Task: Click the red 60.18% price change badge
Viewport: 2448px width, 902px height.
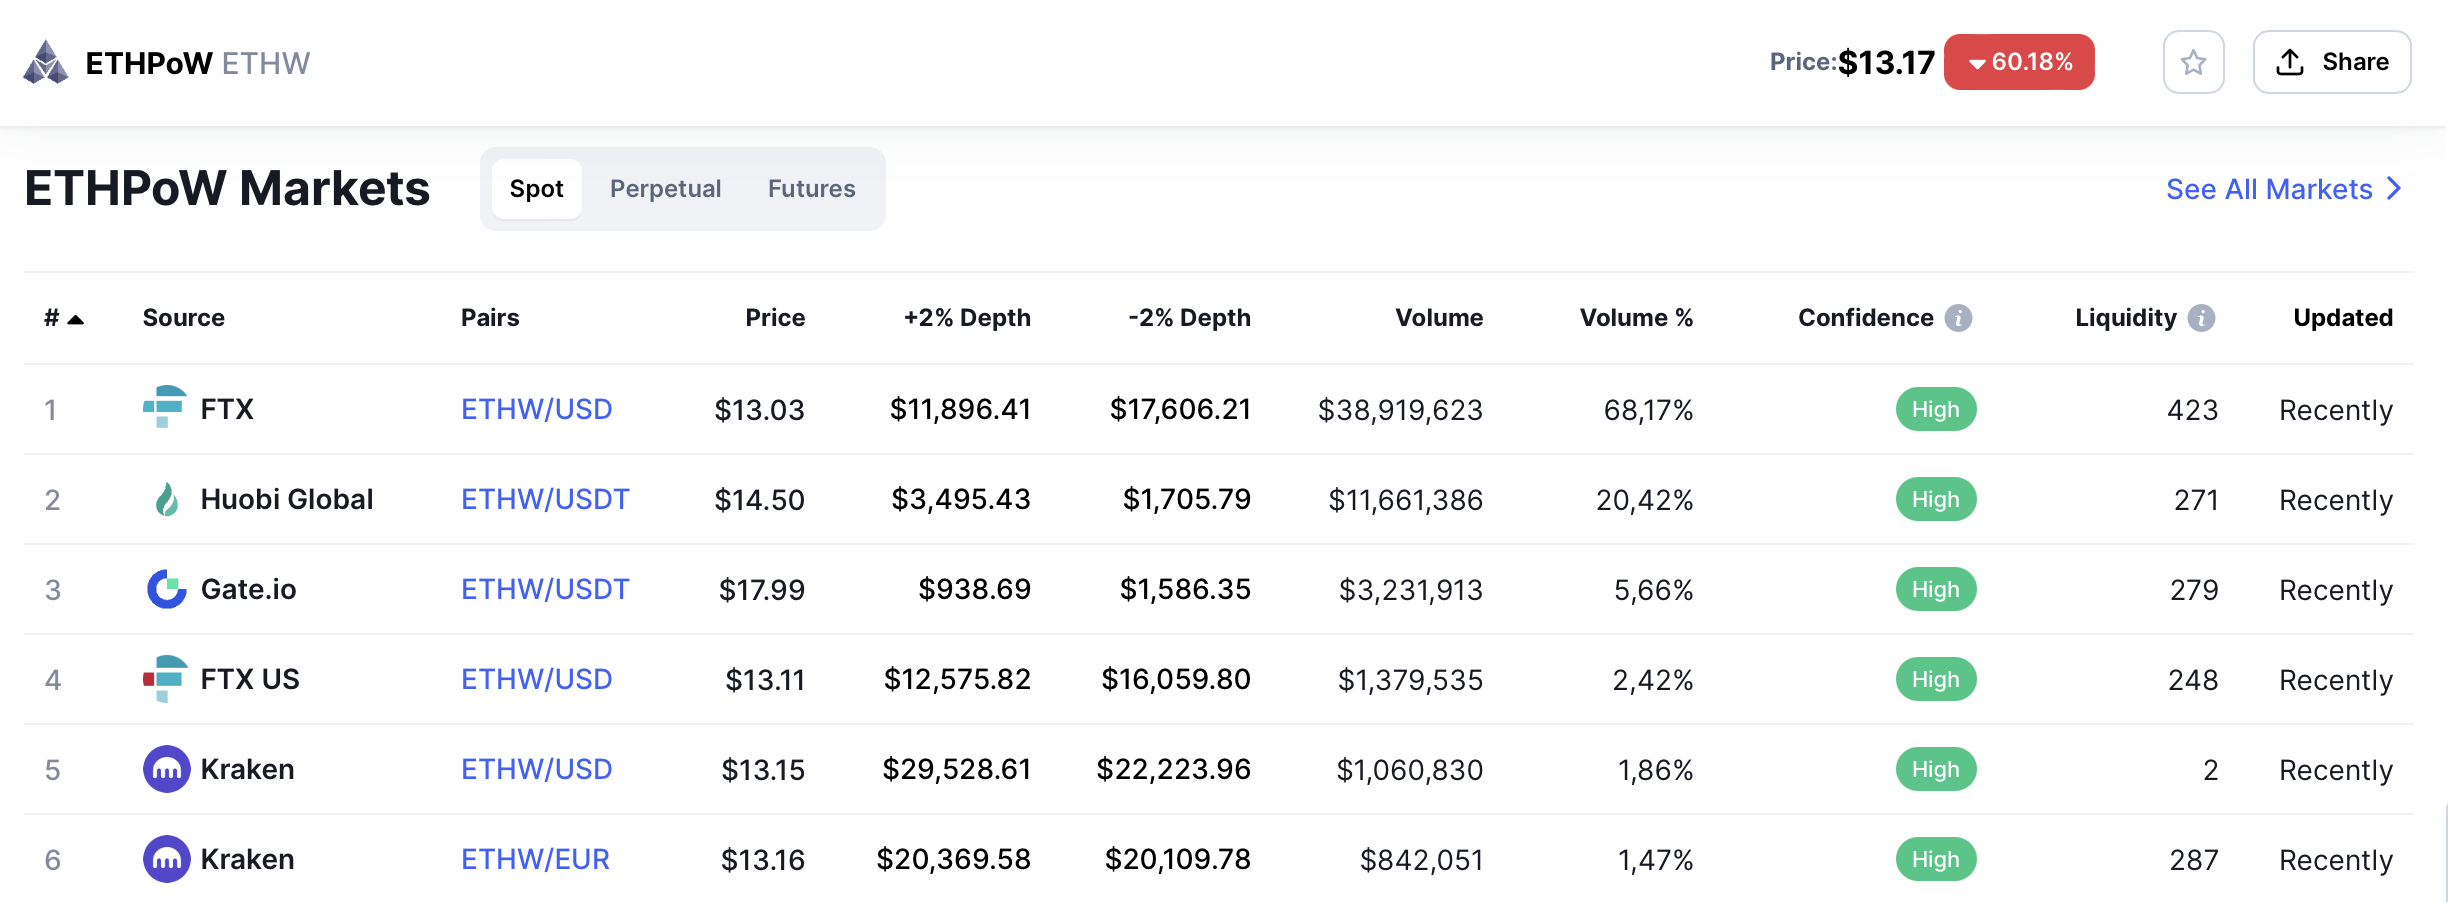Action: point(2018,63)
